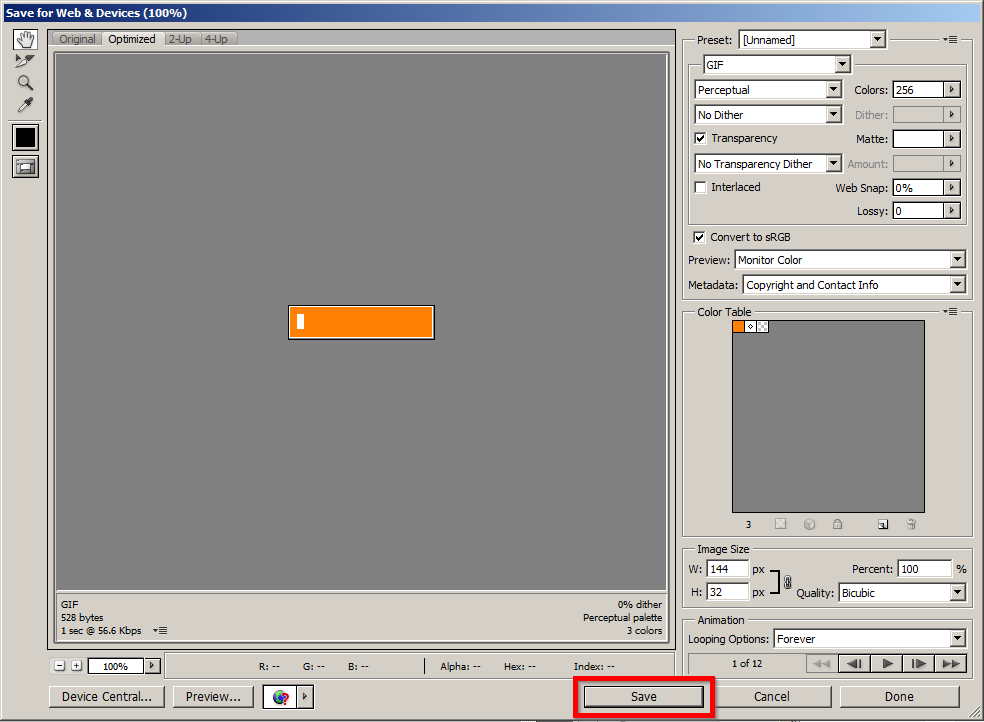The height and width of the screenshot is (722, 984).
Task: Select the white swatch in Color Table
Action: point(751,327)
